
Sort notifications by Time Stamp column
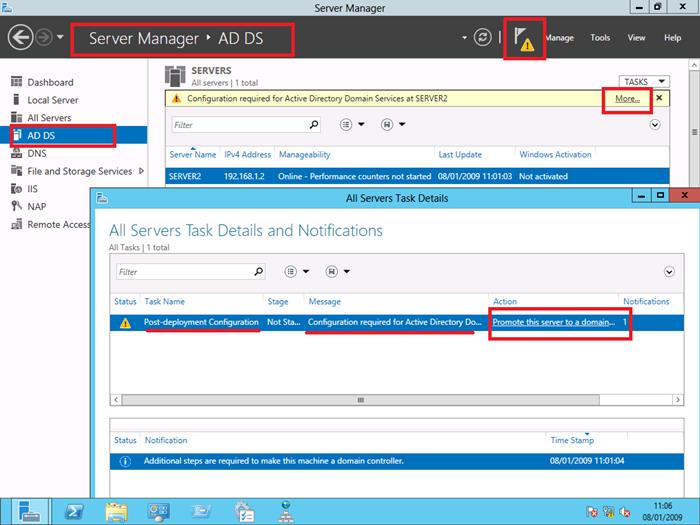(x=572, y=440)
